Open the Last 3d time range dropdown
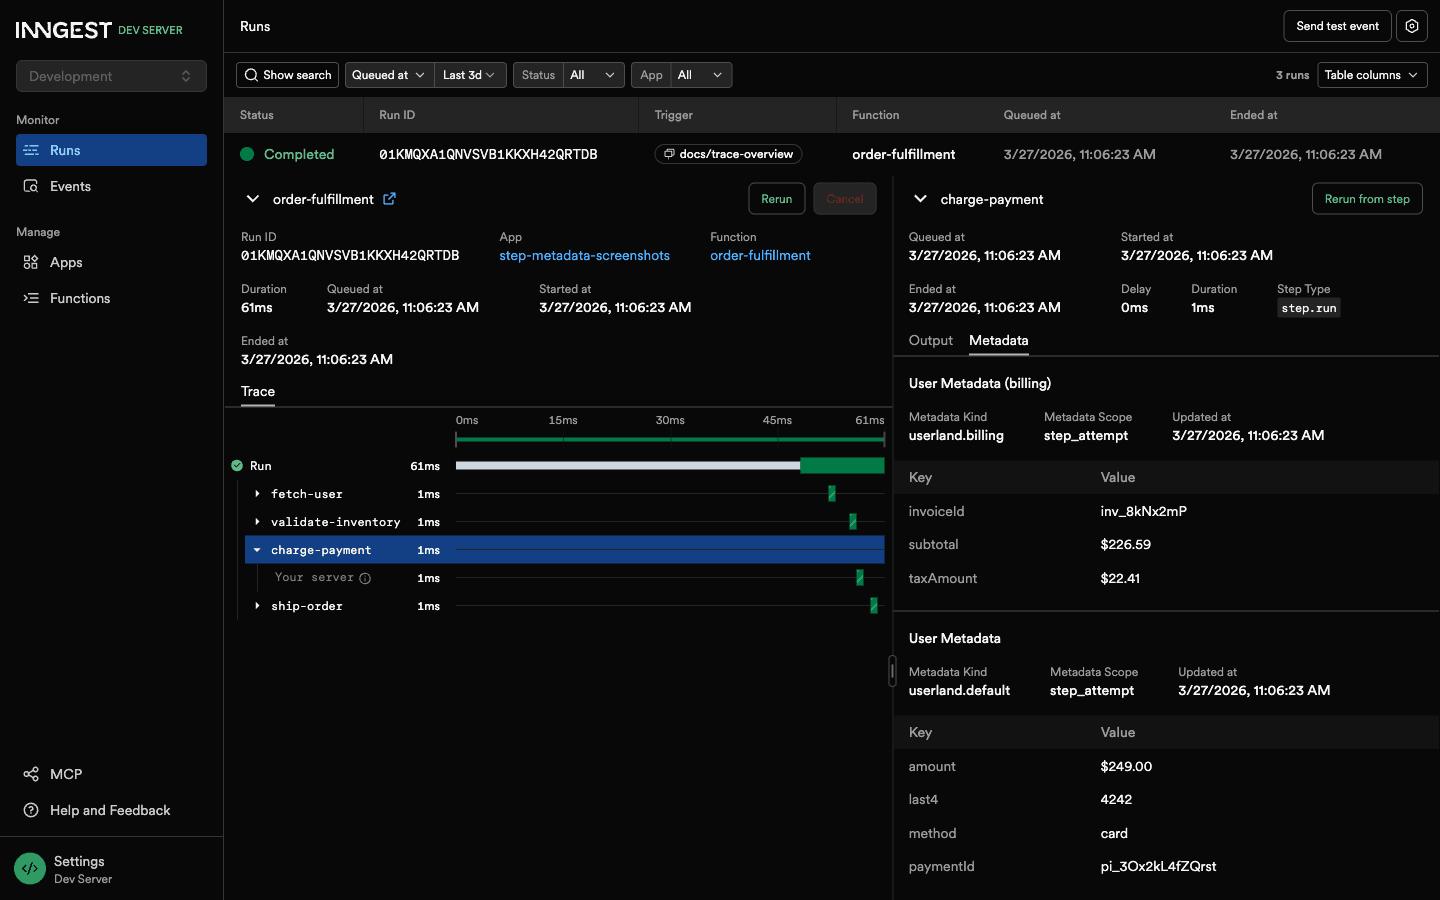1440x900 pixels. [x=470, y=75]
